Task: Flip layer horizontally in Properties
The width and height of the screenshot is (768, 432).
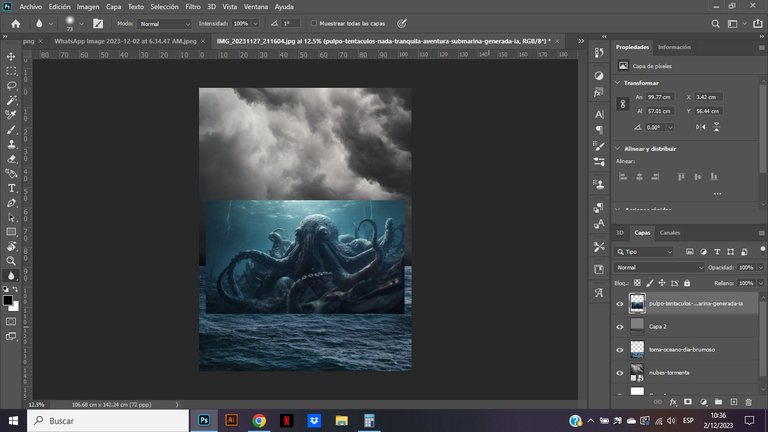Action: click(x=701, y=127)
